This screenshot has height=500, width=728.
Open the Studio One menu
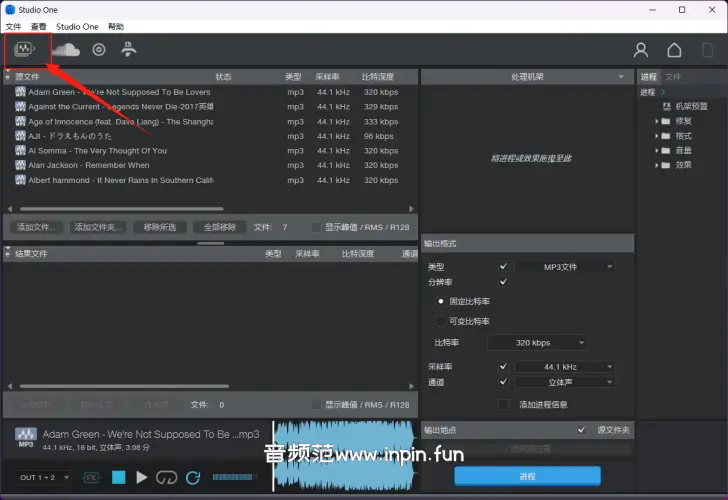[77, 26]
